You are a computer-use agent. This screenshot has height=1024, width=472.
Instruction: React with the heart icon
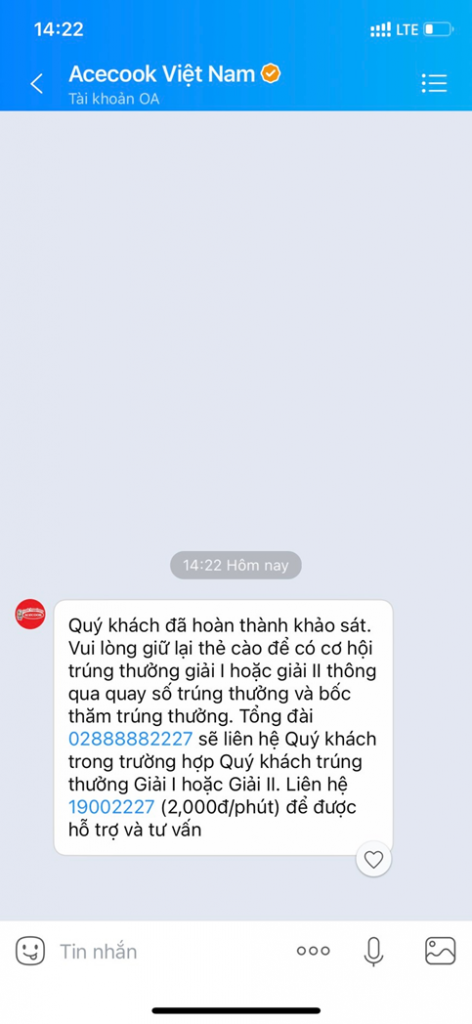(373, 859)
